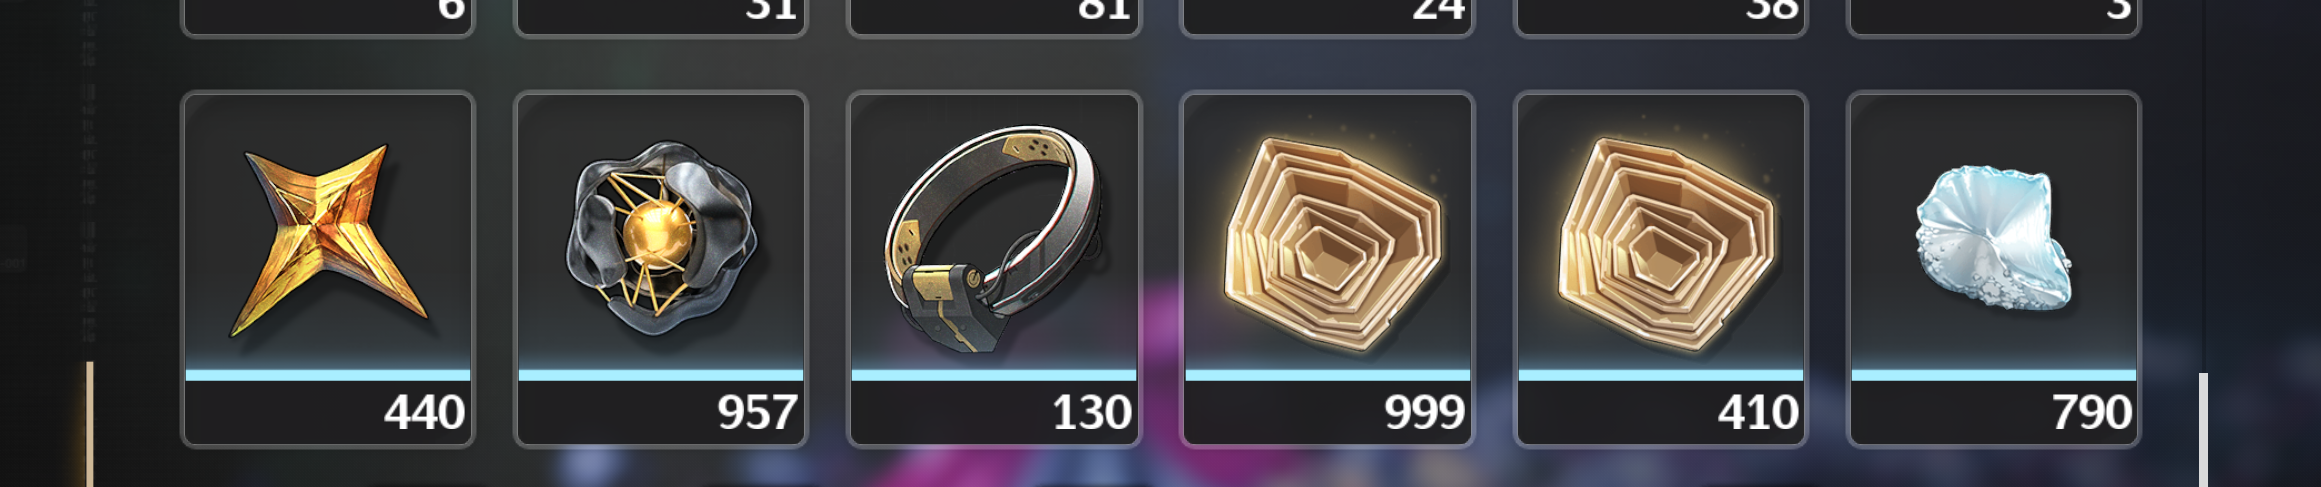
Task: Select the gold spiral shell with count 410
Action: click(1661, 268)
